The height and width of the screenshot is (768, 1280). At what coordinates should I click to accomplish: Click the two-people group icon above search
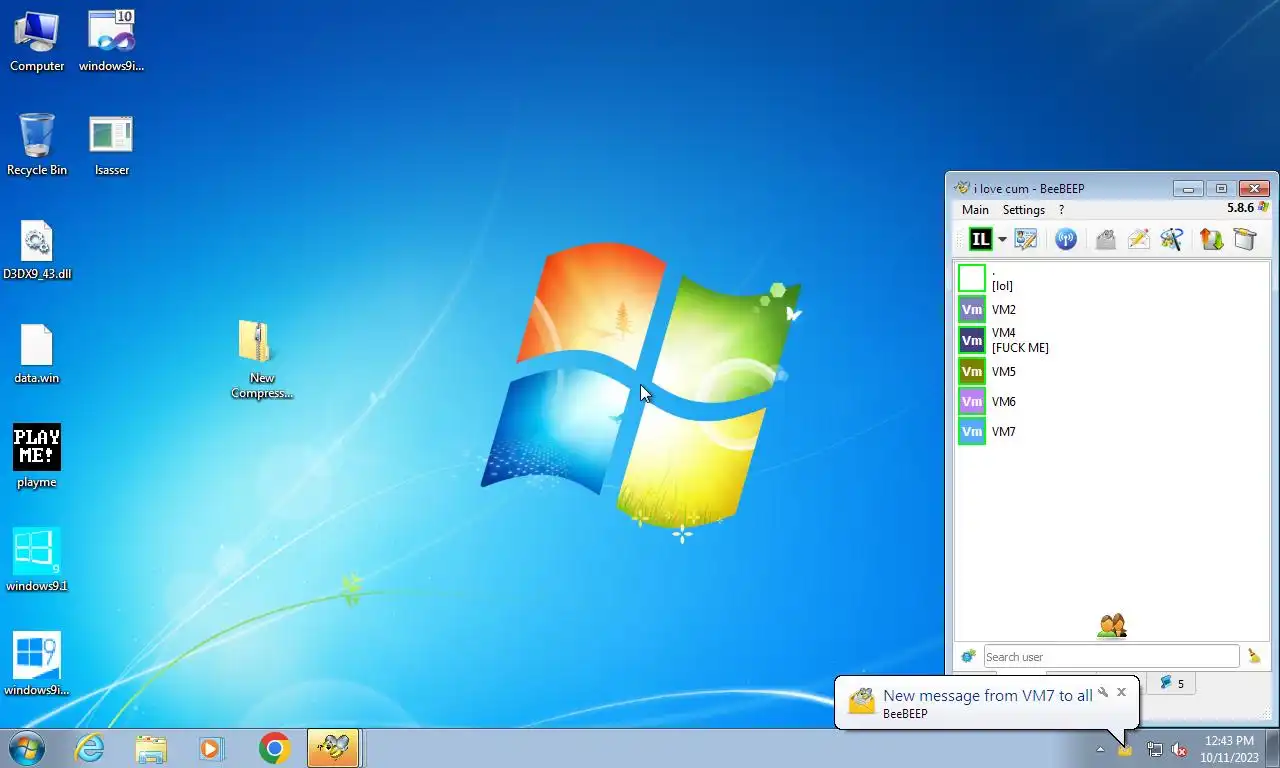(1112, 626)
